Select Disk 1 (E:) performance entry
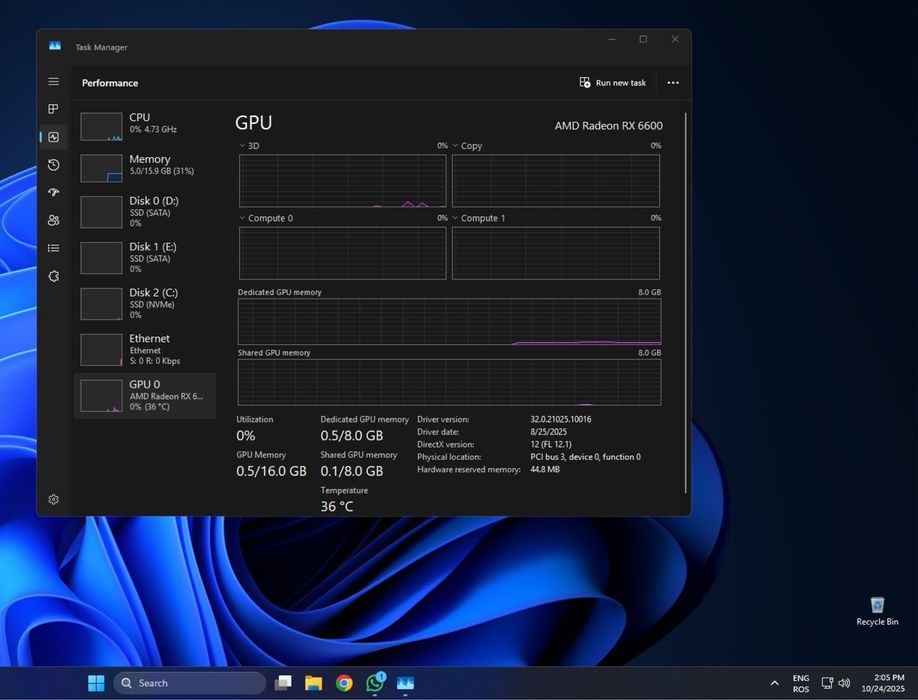 tap(145, 257)
